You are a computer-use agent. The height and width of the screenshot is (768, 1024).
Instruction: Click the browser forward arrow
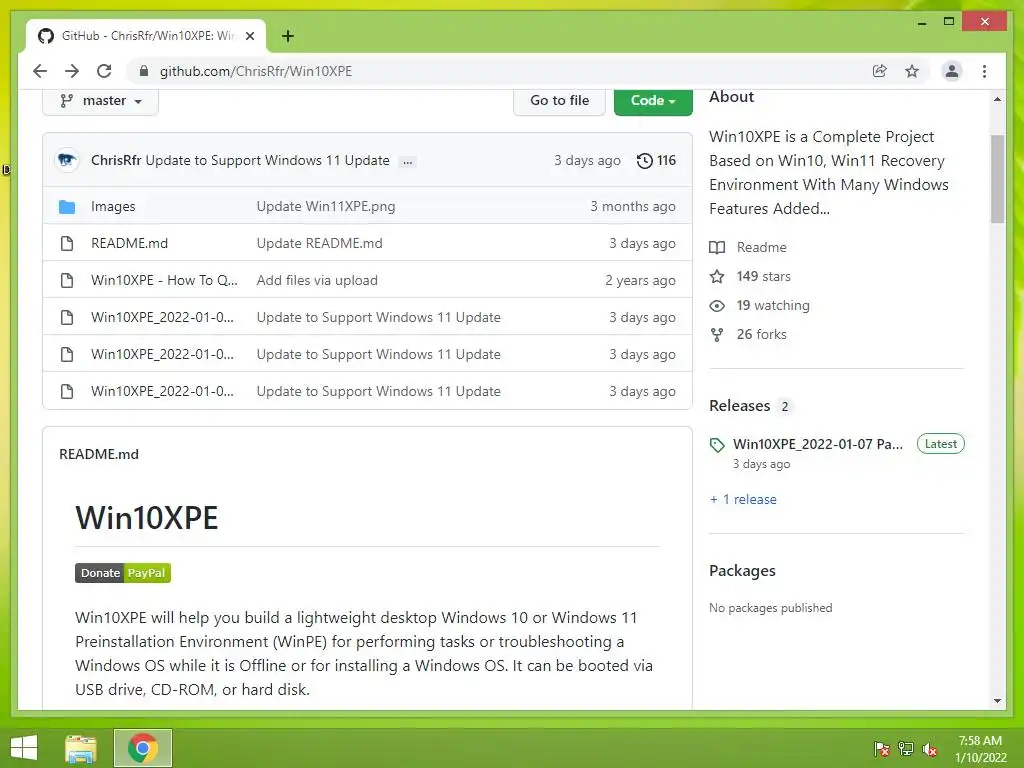pyautogui.click(x=72, y=71)
